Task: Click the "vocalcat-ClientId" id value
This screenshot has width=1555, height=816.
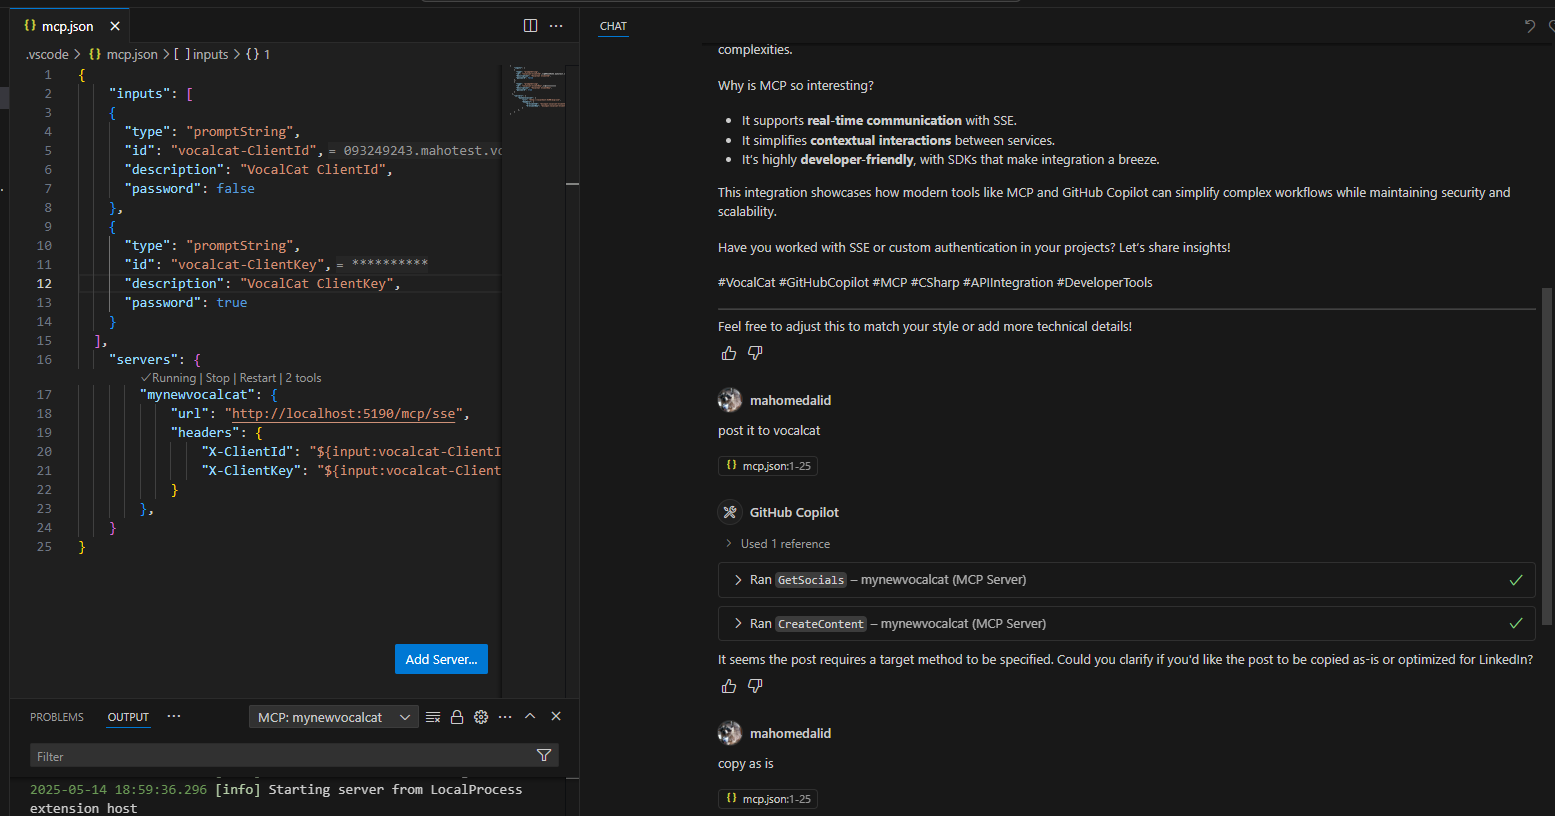Action: 244,150
